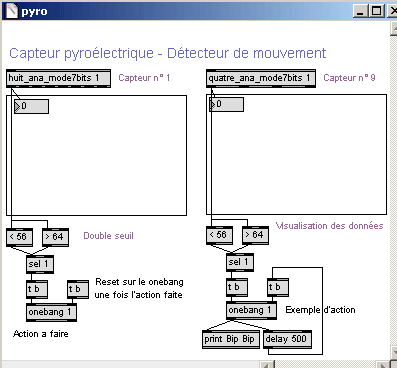397x368 pixels.
Task: Select the 'delay 500' object
Action: pos(287,340)
